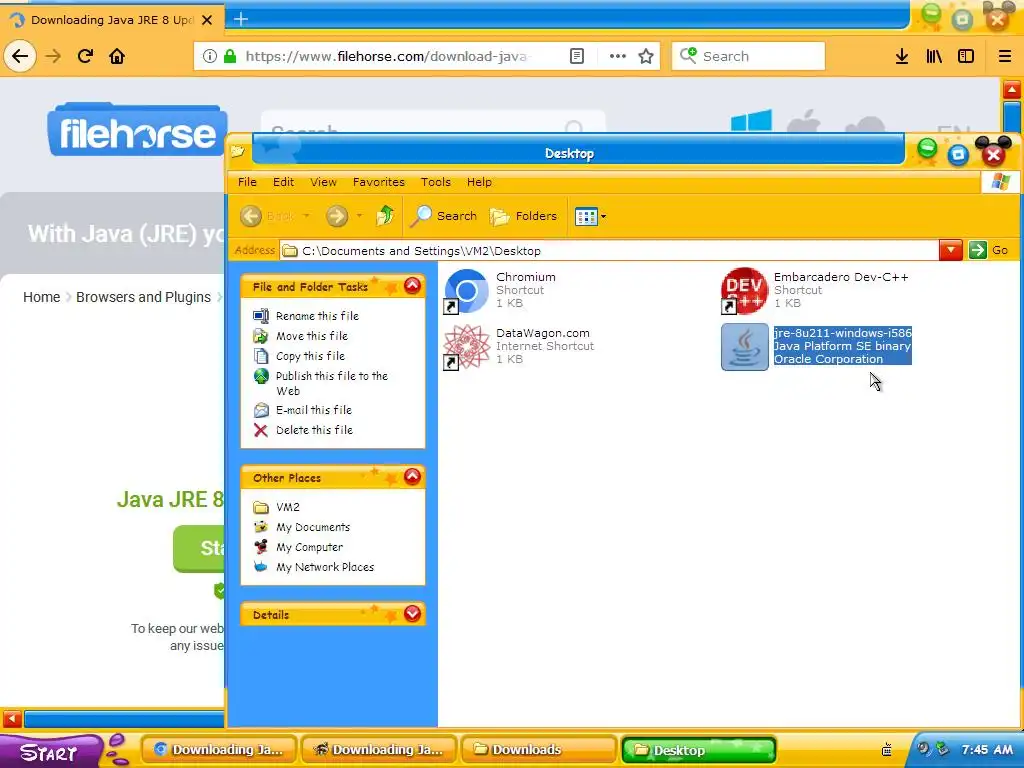Click Firefox horizontal scroll-left arrow
The image size is (1024, 768).
[x=12, y=719]
